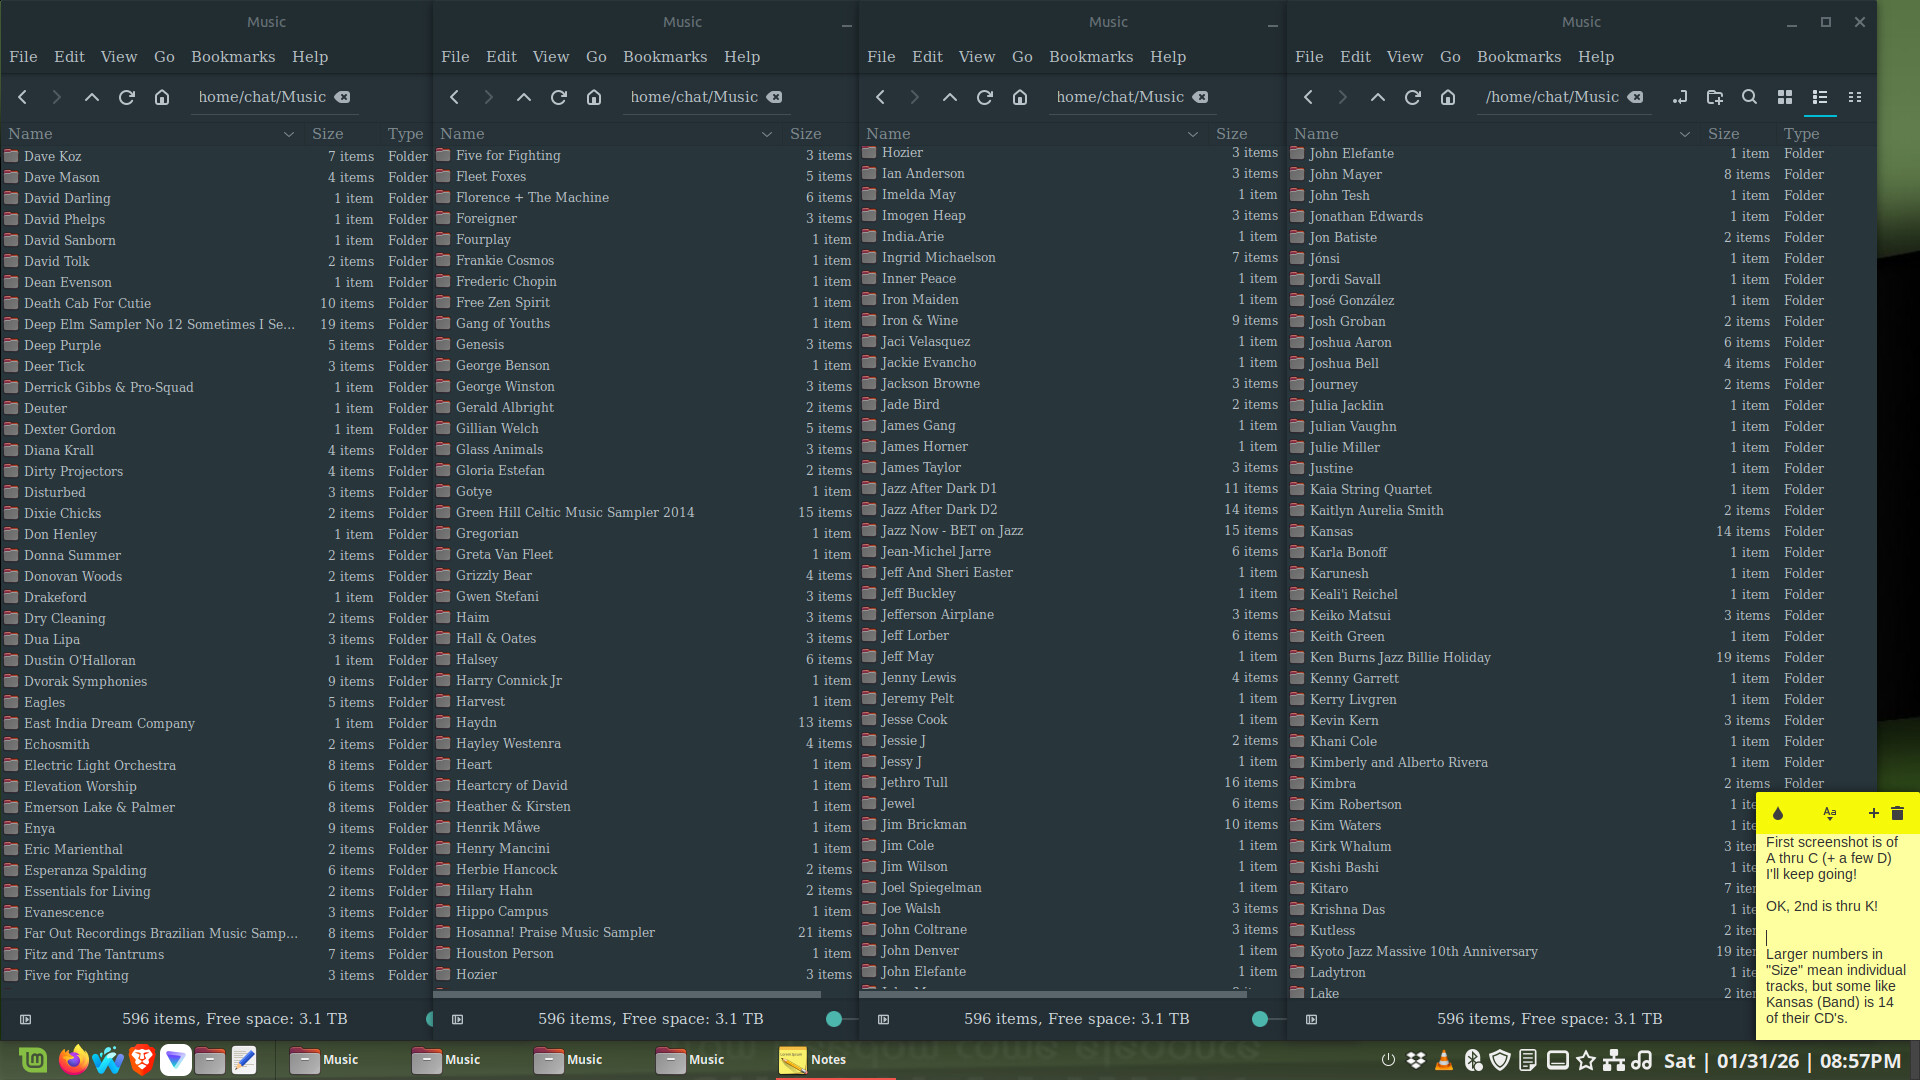The width and height of the screenshot is (1920, 1080).
Task: Open the file search magnifier icon
Action: (1749, 97)
